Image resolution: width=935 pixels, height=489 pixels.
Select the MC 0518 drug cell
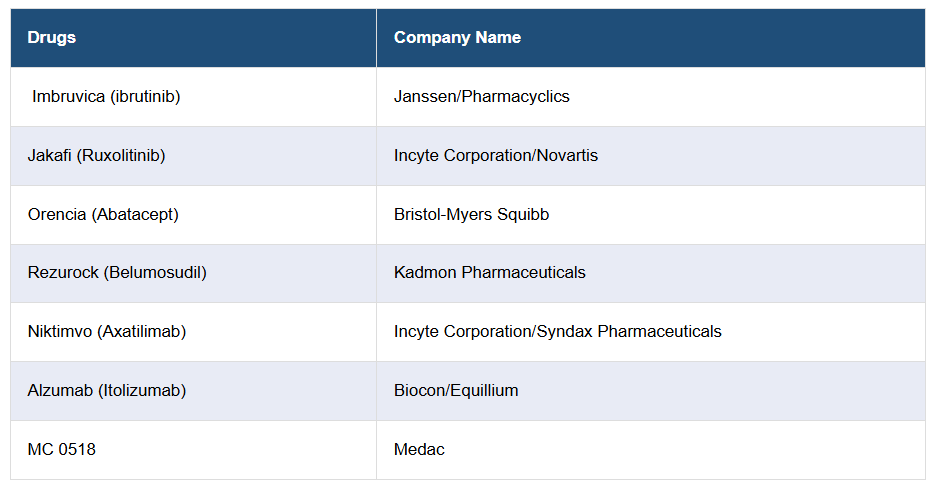click(x=62, y=450)
